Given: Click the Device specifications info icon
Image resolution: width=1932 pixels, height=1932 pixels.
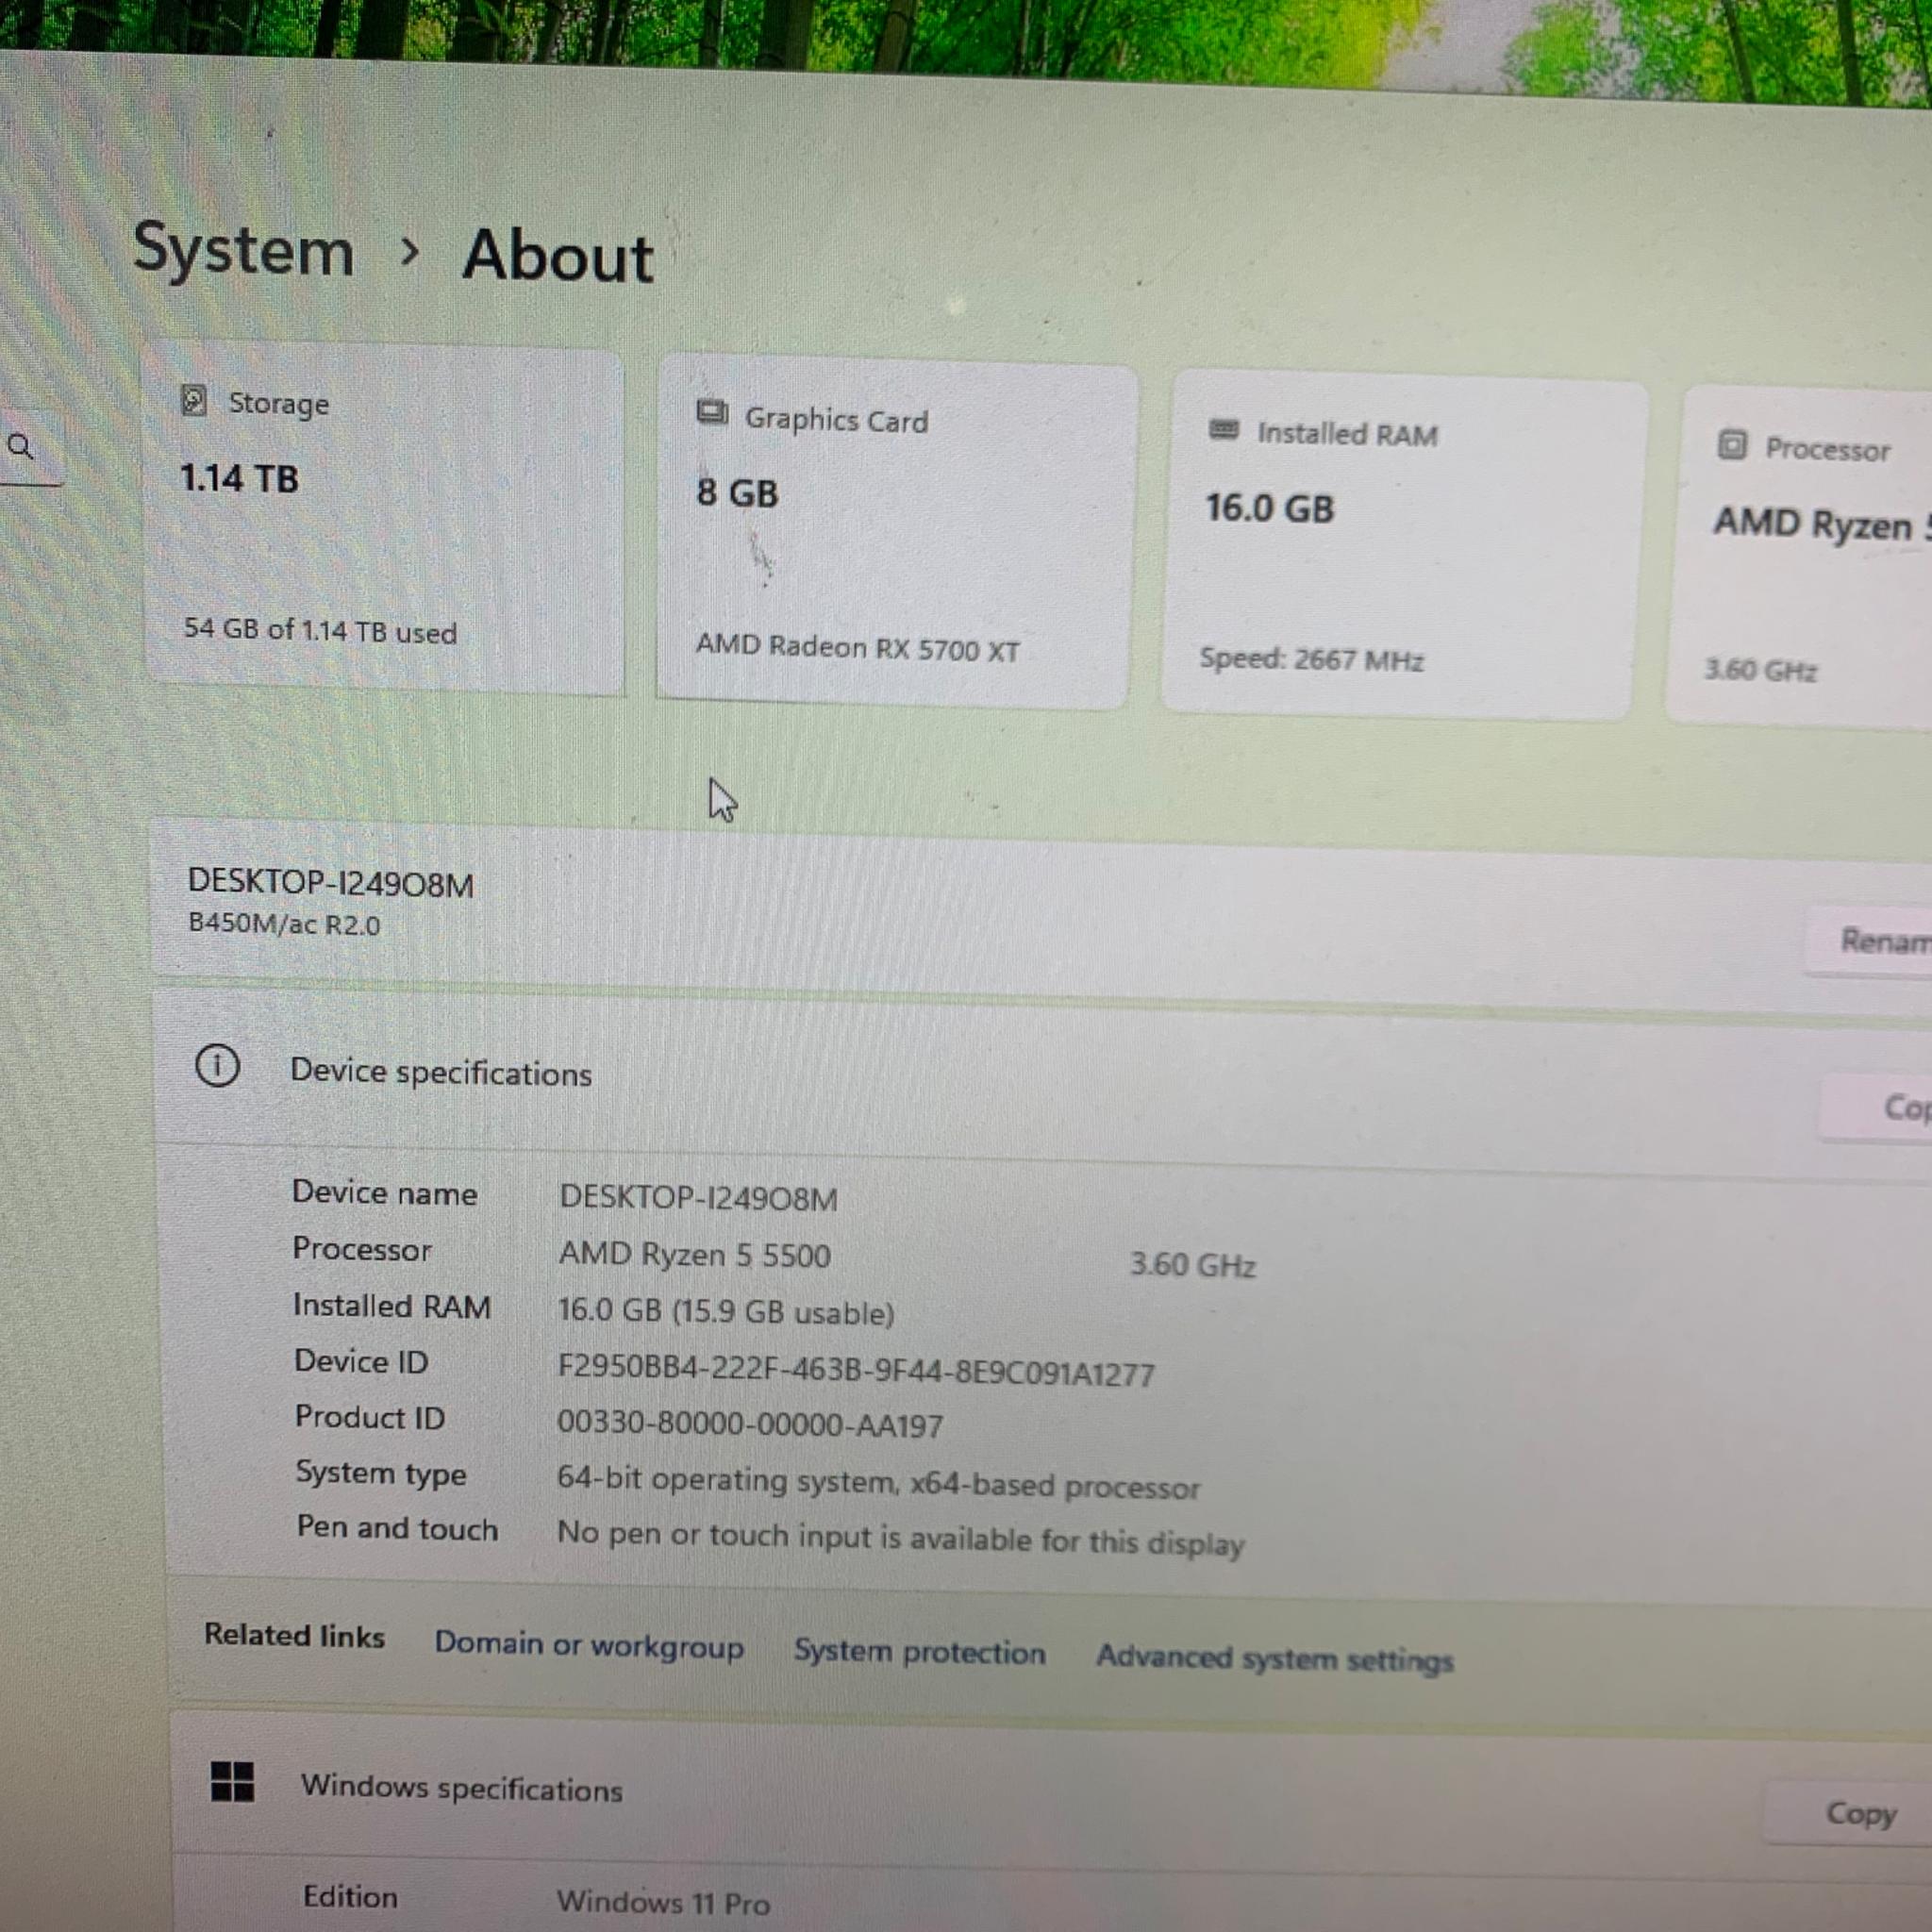Looking at the screenshot, I should (217, 1066).
